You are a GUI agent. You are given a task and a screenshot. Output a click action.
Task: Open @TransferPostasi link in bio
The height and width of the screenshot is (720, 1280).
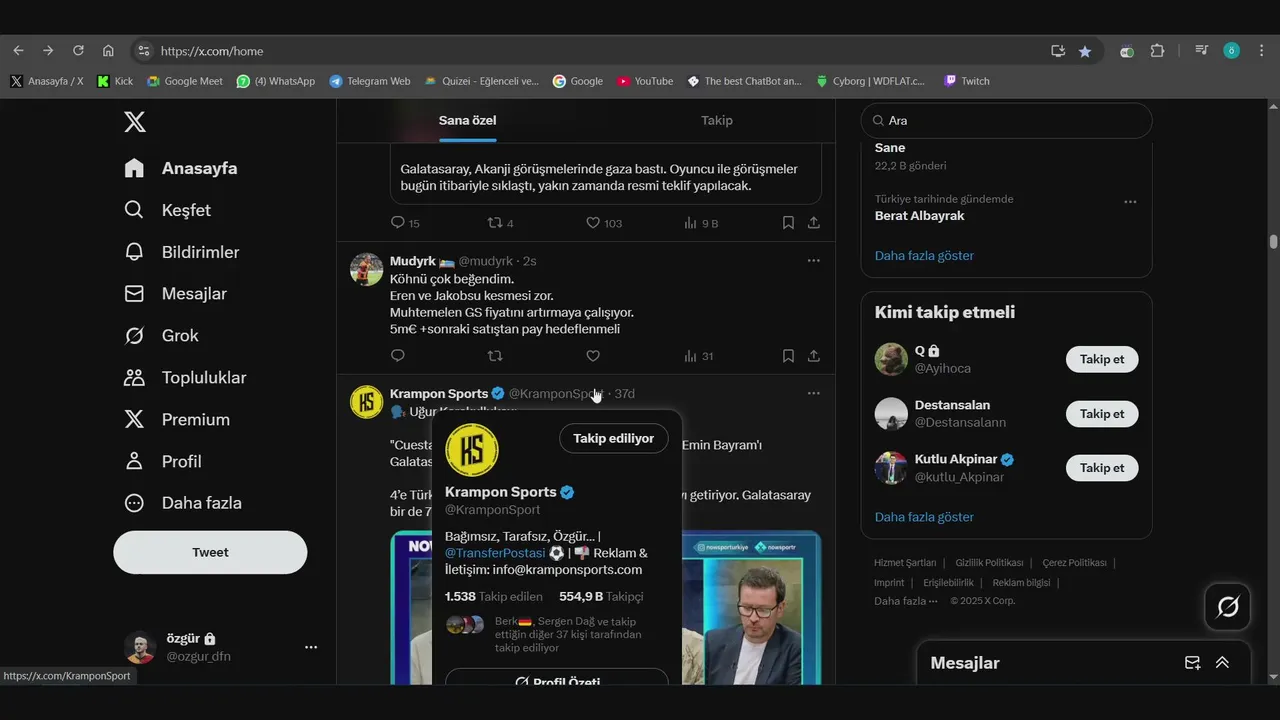495,553
